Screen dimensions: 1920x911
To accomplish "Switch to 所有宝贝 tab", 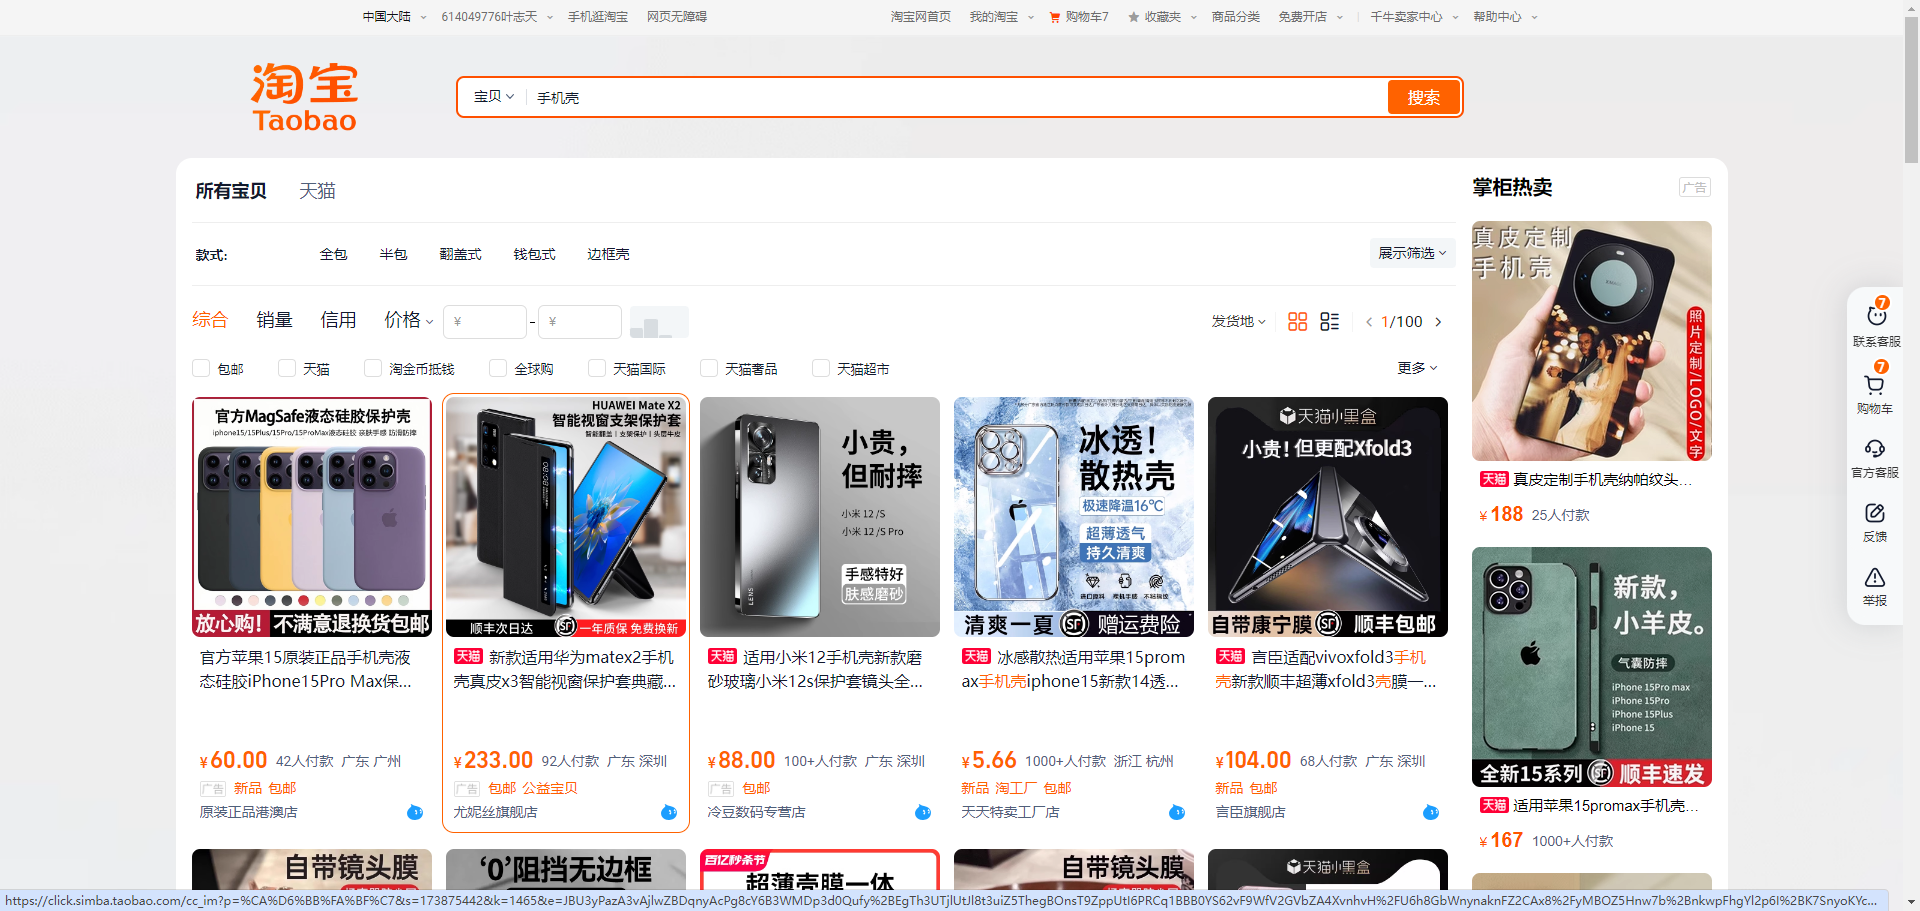I will (x=231, y=191).
